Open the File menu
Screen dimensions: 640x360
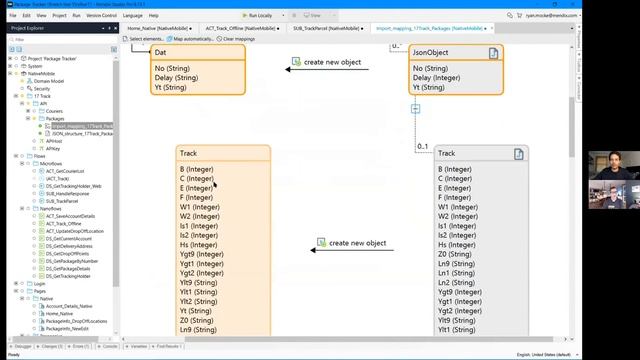[x=13, y=16]
